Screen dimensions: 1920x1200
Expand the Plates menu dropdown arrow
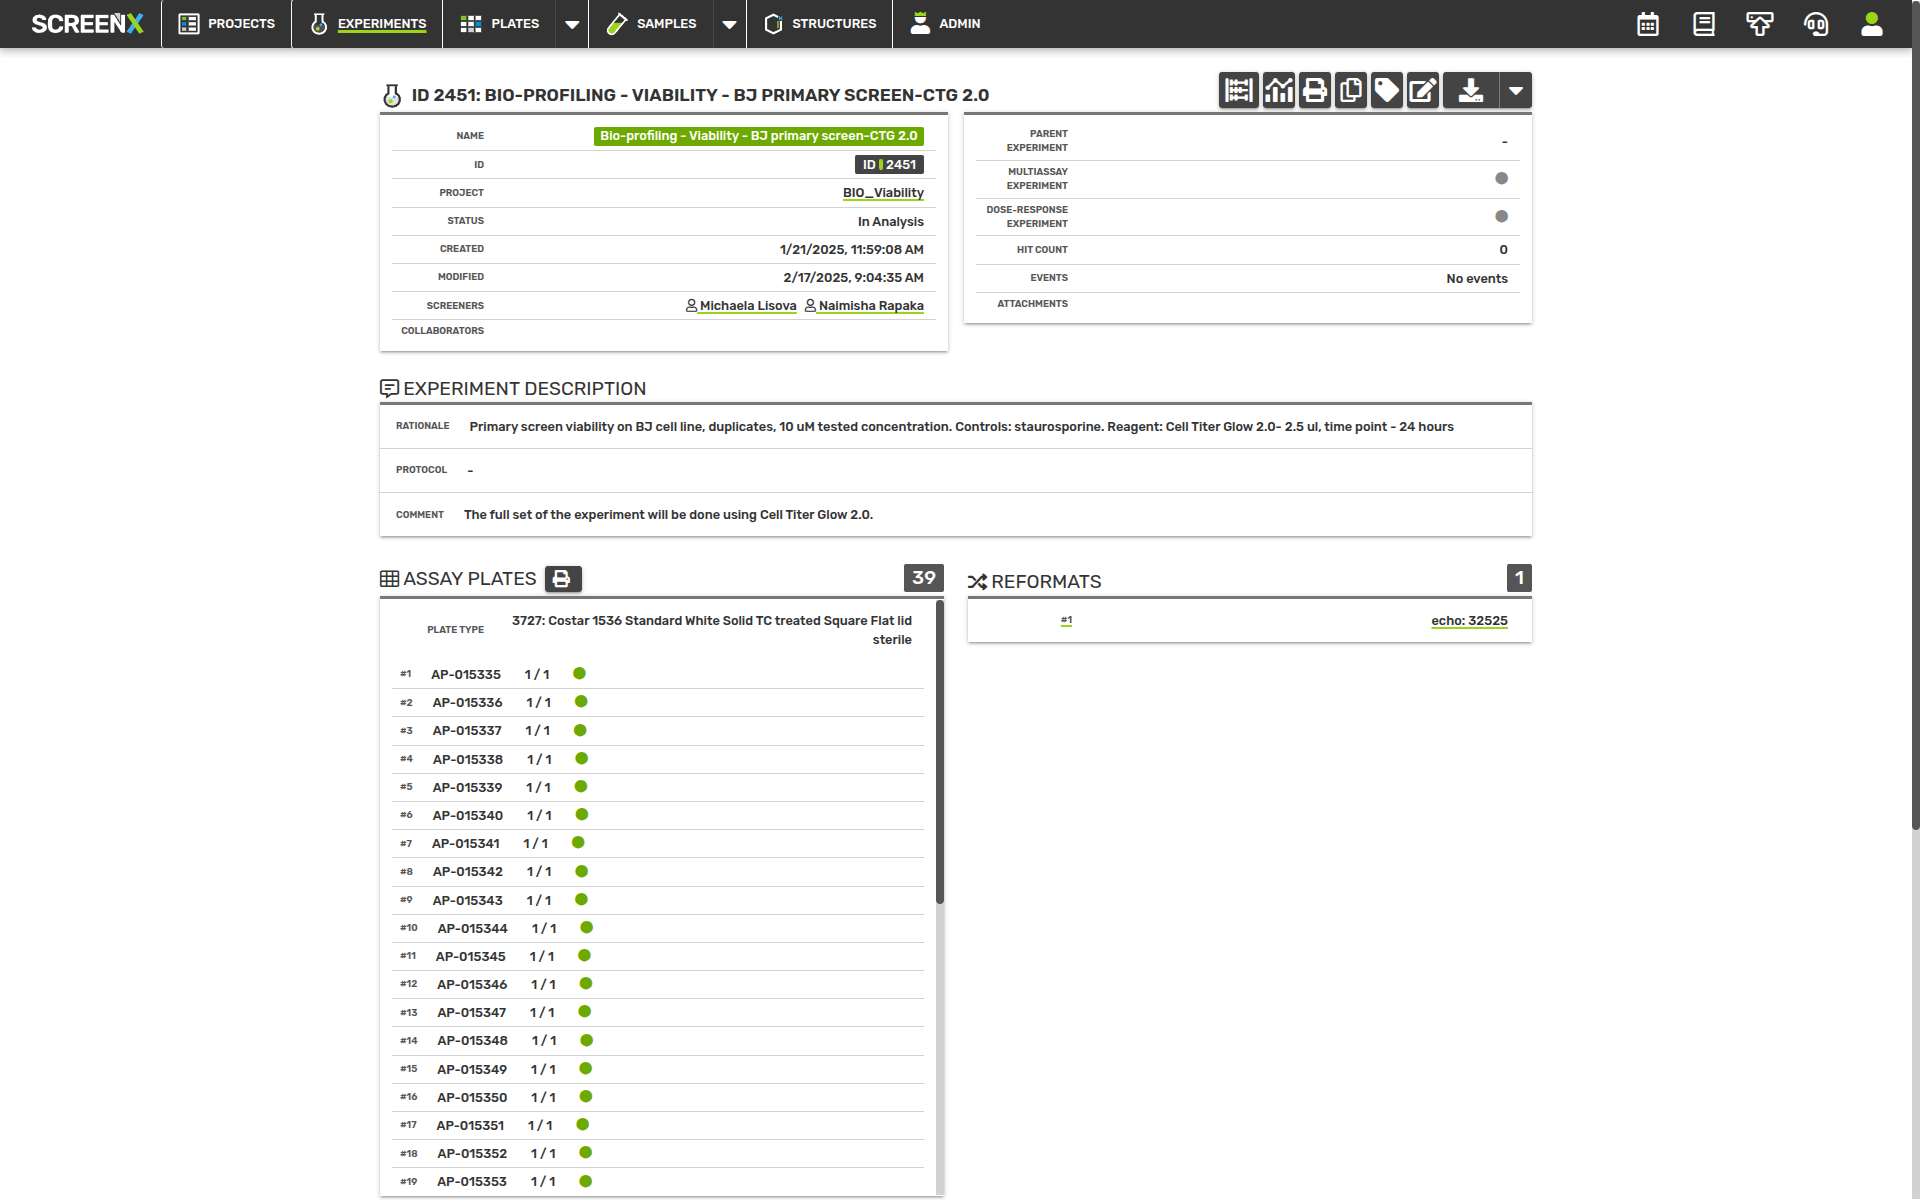pos(572,24)
